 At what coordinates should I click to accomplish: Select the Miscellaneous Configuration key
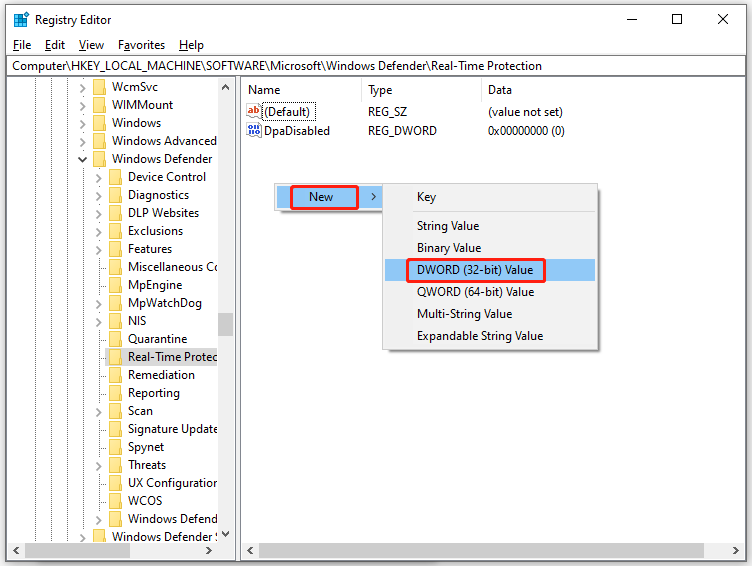(x=172, y=267)
